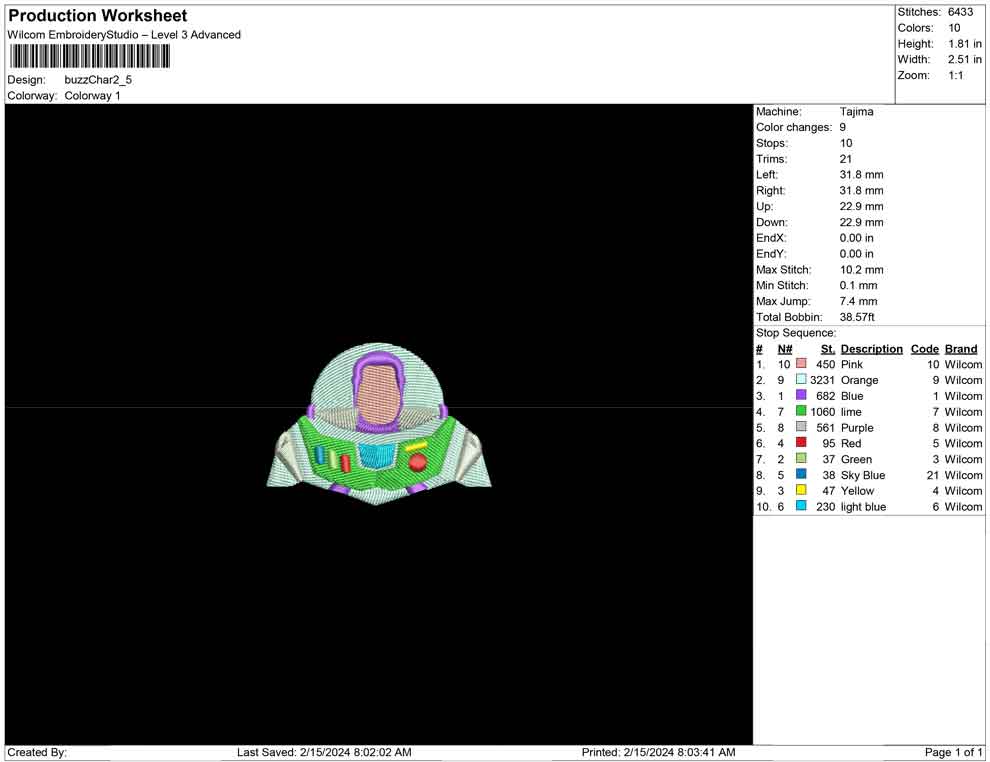
Task: Click the St. column header
Action: point(827,349)
